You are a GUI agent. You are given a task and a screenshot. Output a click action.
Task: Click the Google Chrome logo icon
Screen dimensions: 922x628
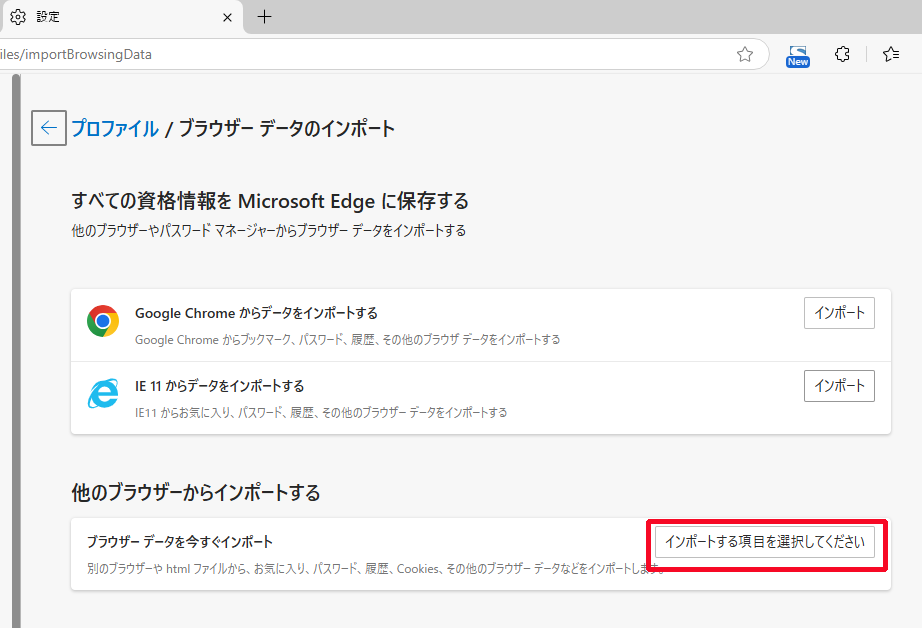coord(103,321)
